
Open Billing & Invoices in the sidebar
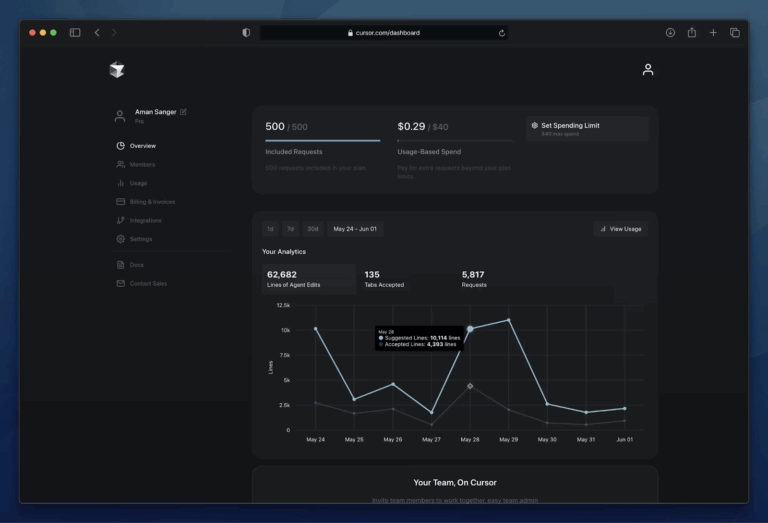tap(151, 202)
